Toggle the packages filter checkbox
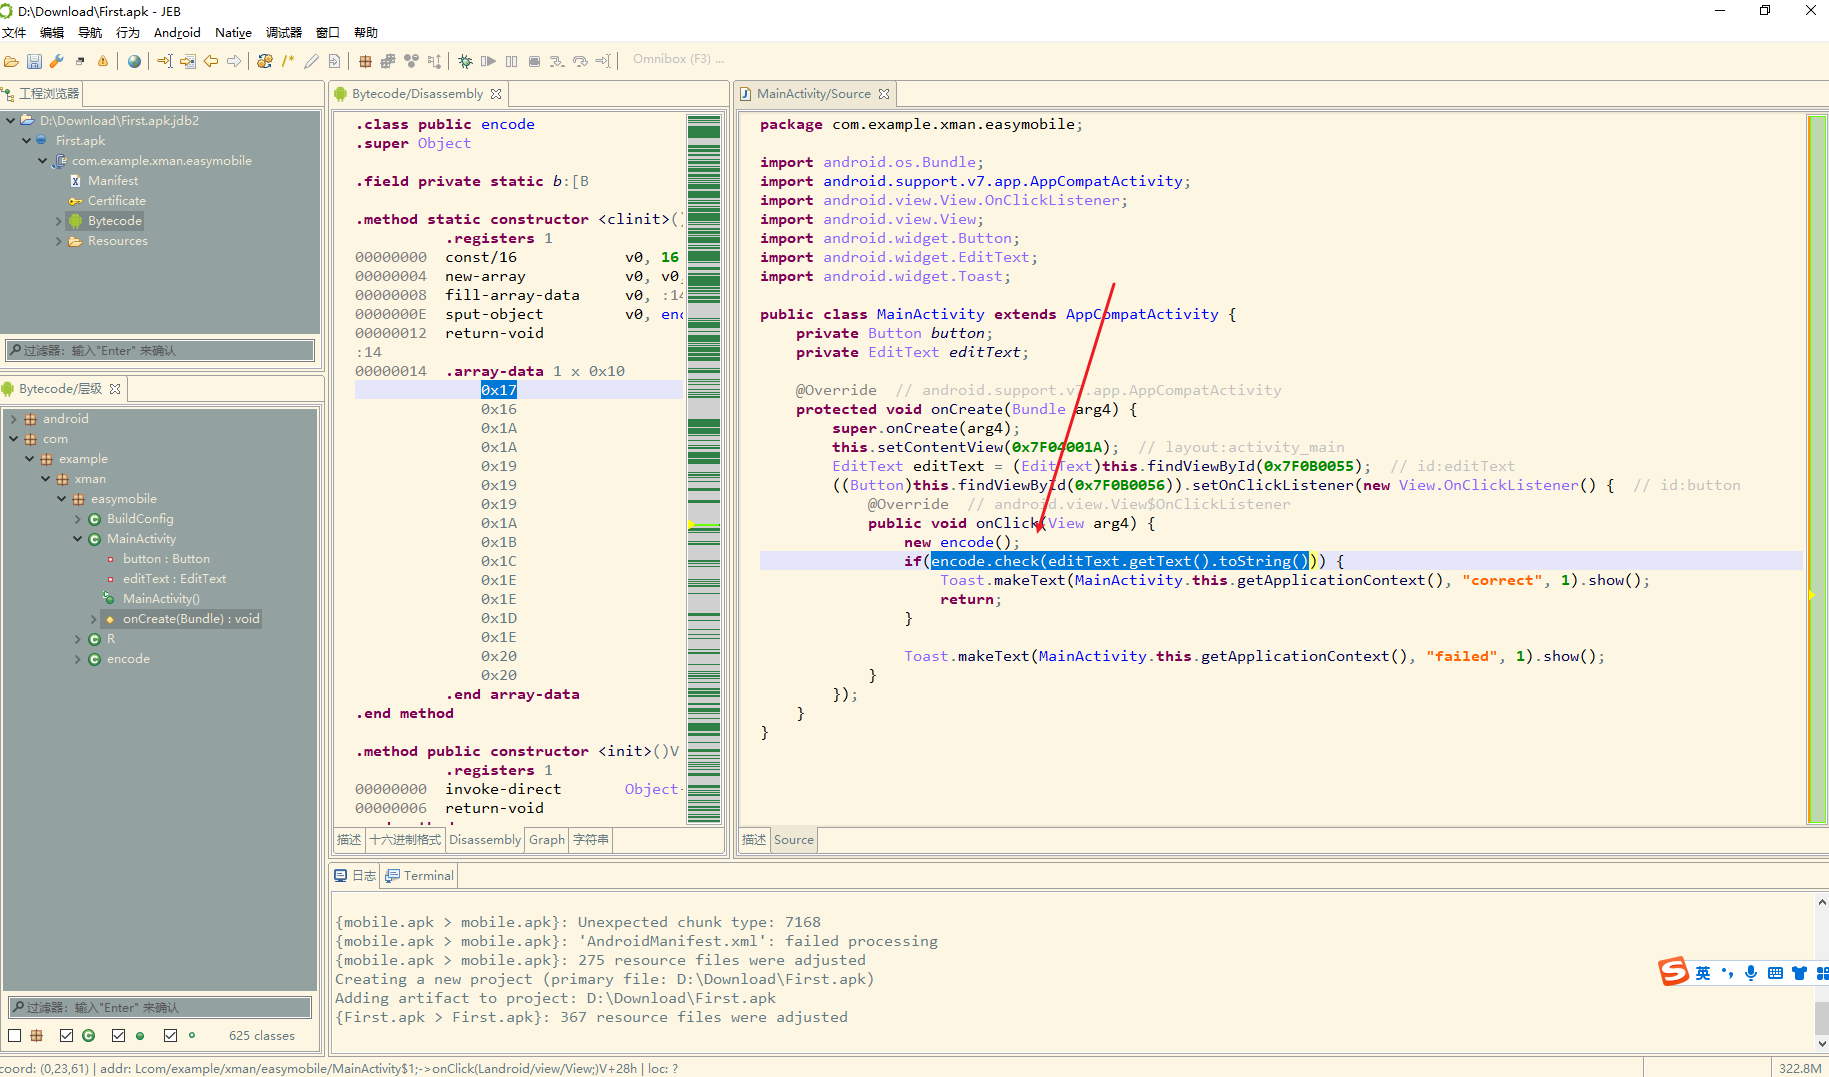1829x1077 pixels. click(x=15, y=1035)
